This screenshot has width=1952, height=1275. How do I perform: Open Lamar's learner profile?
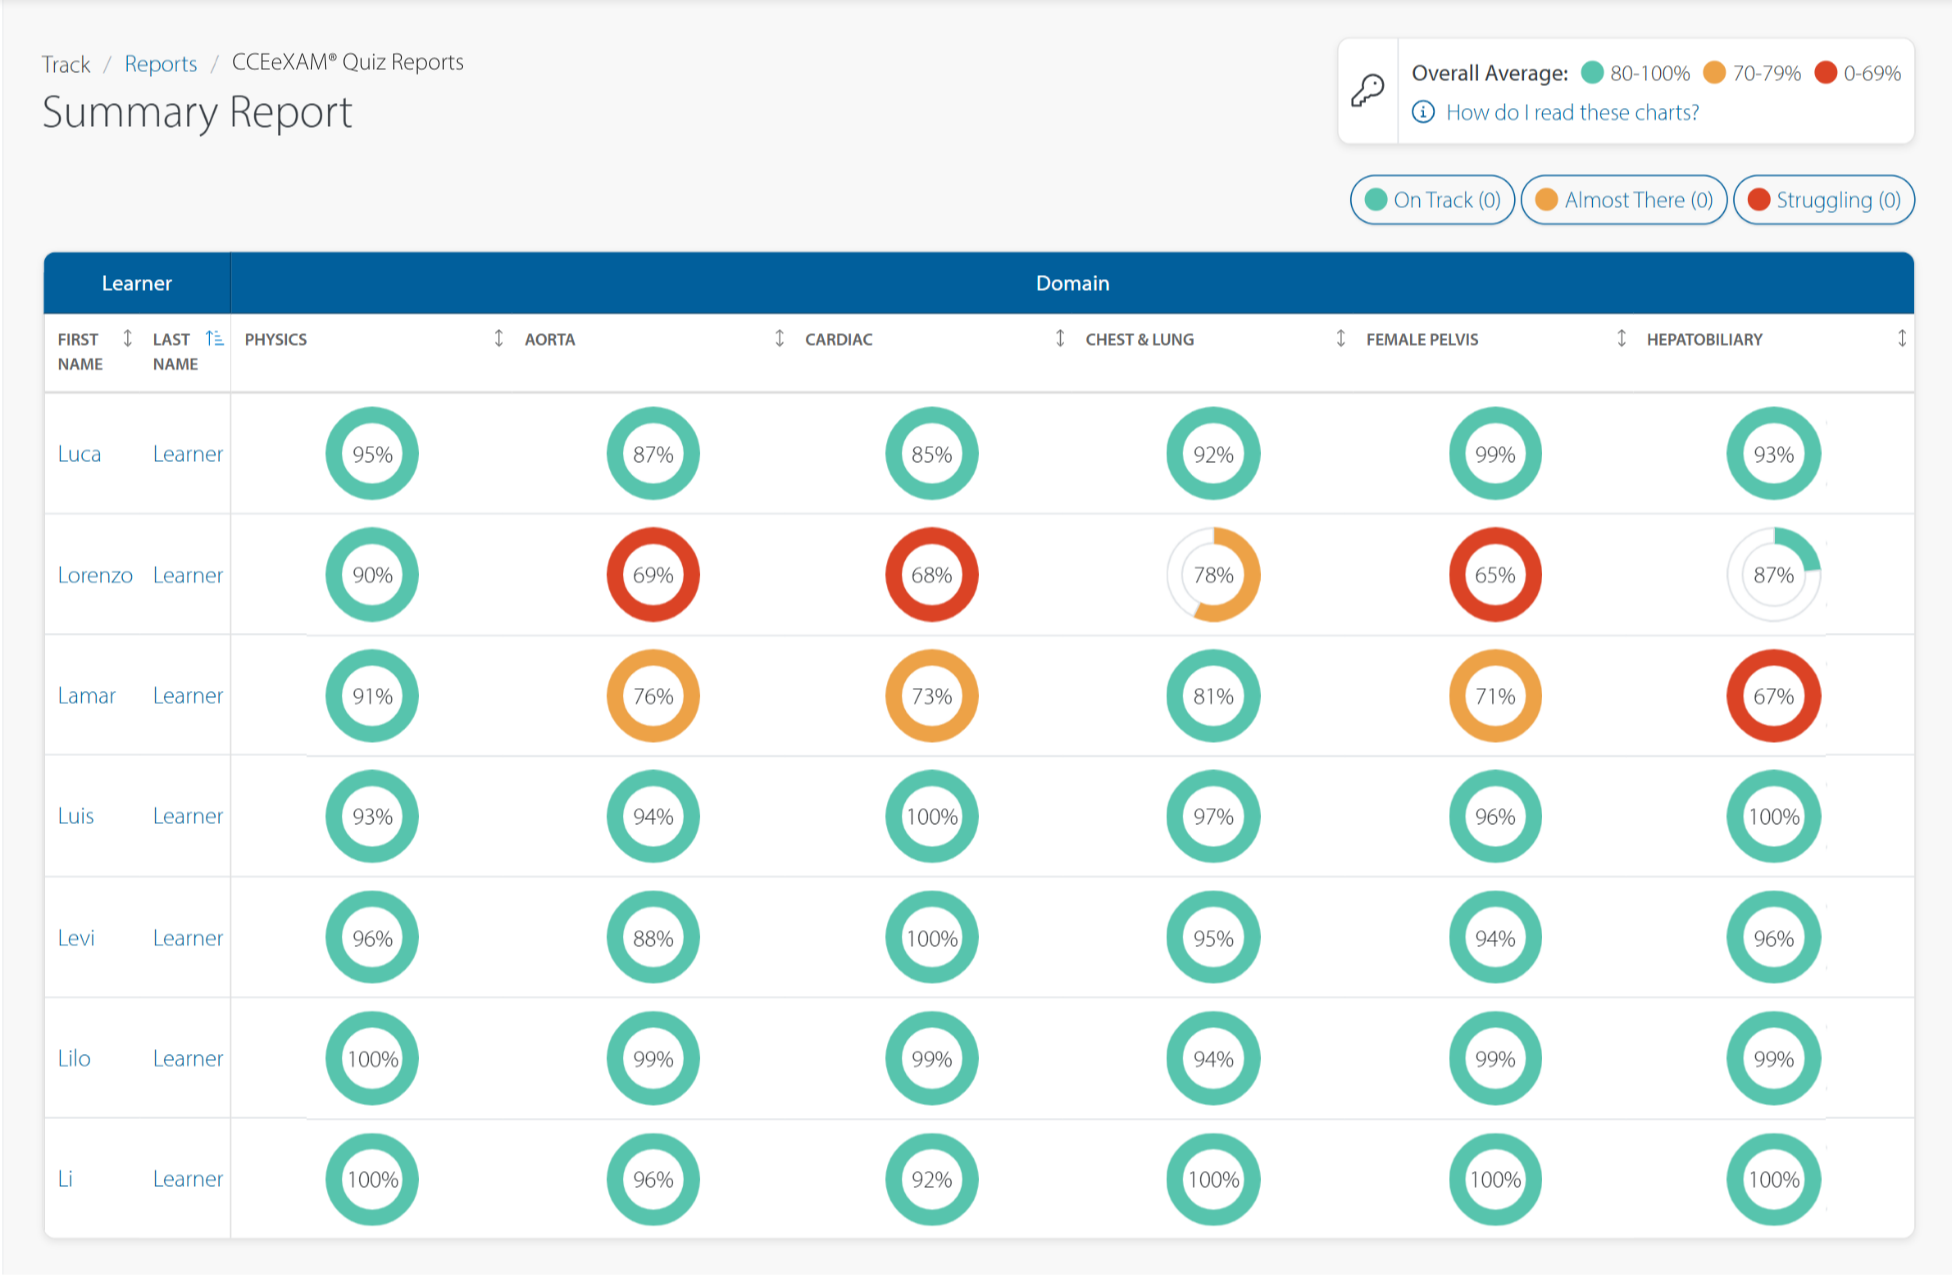tap(86, 695)
